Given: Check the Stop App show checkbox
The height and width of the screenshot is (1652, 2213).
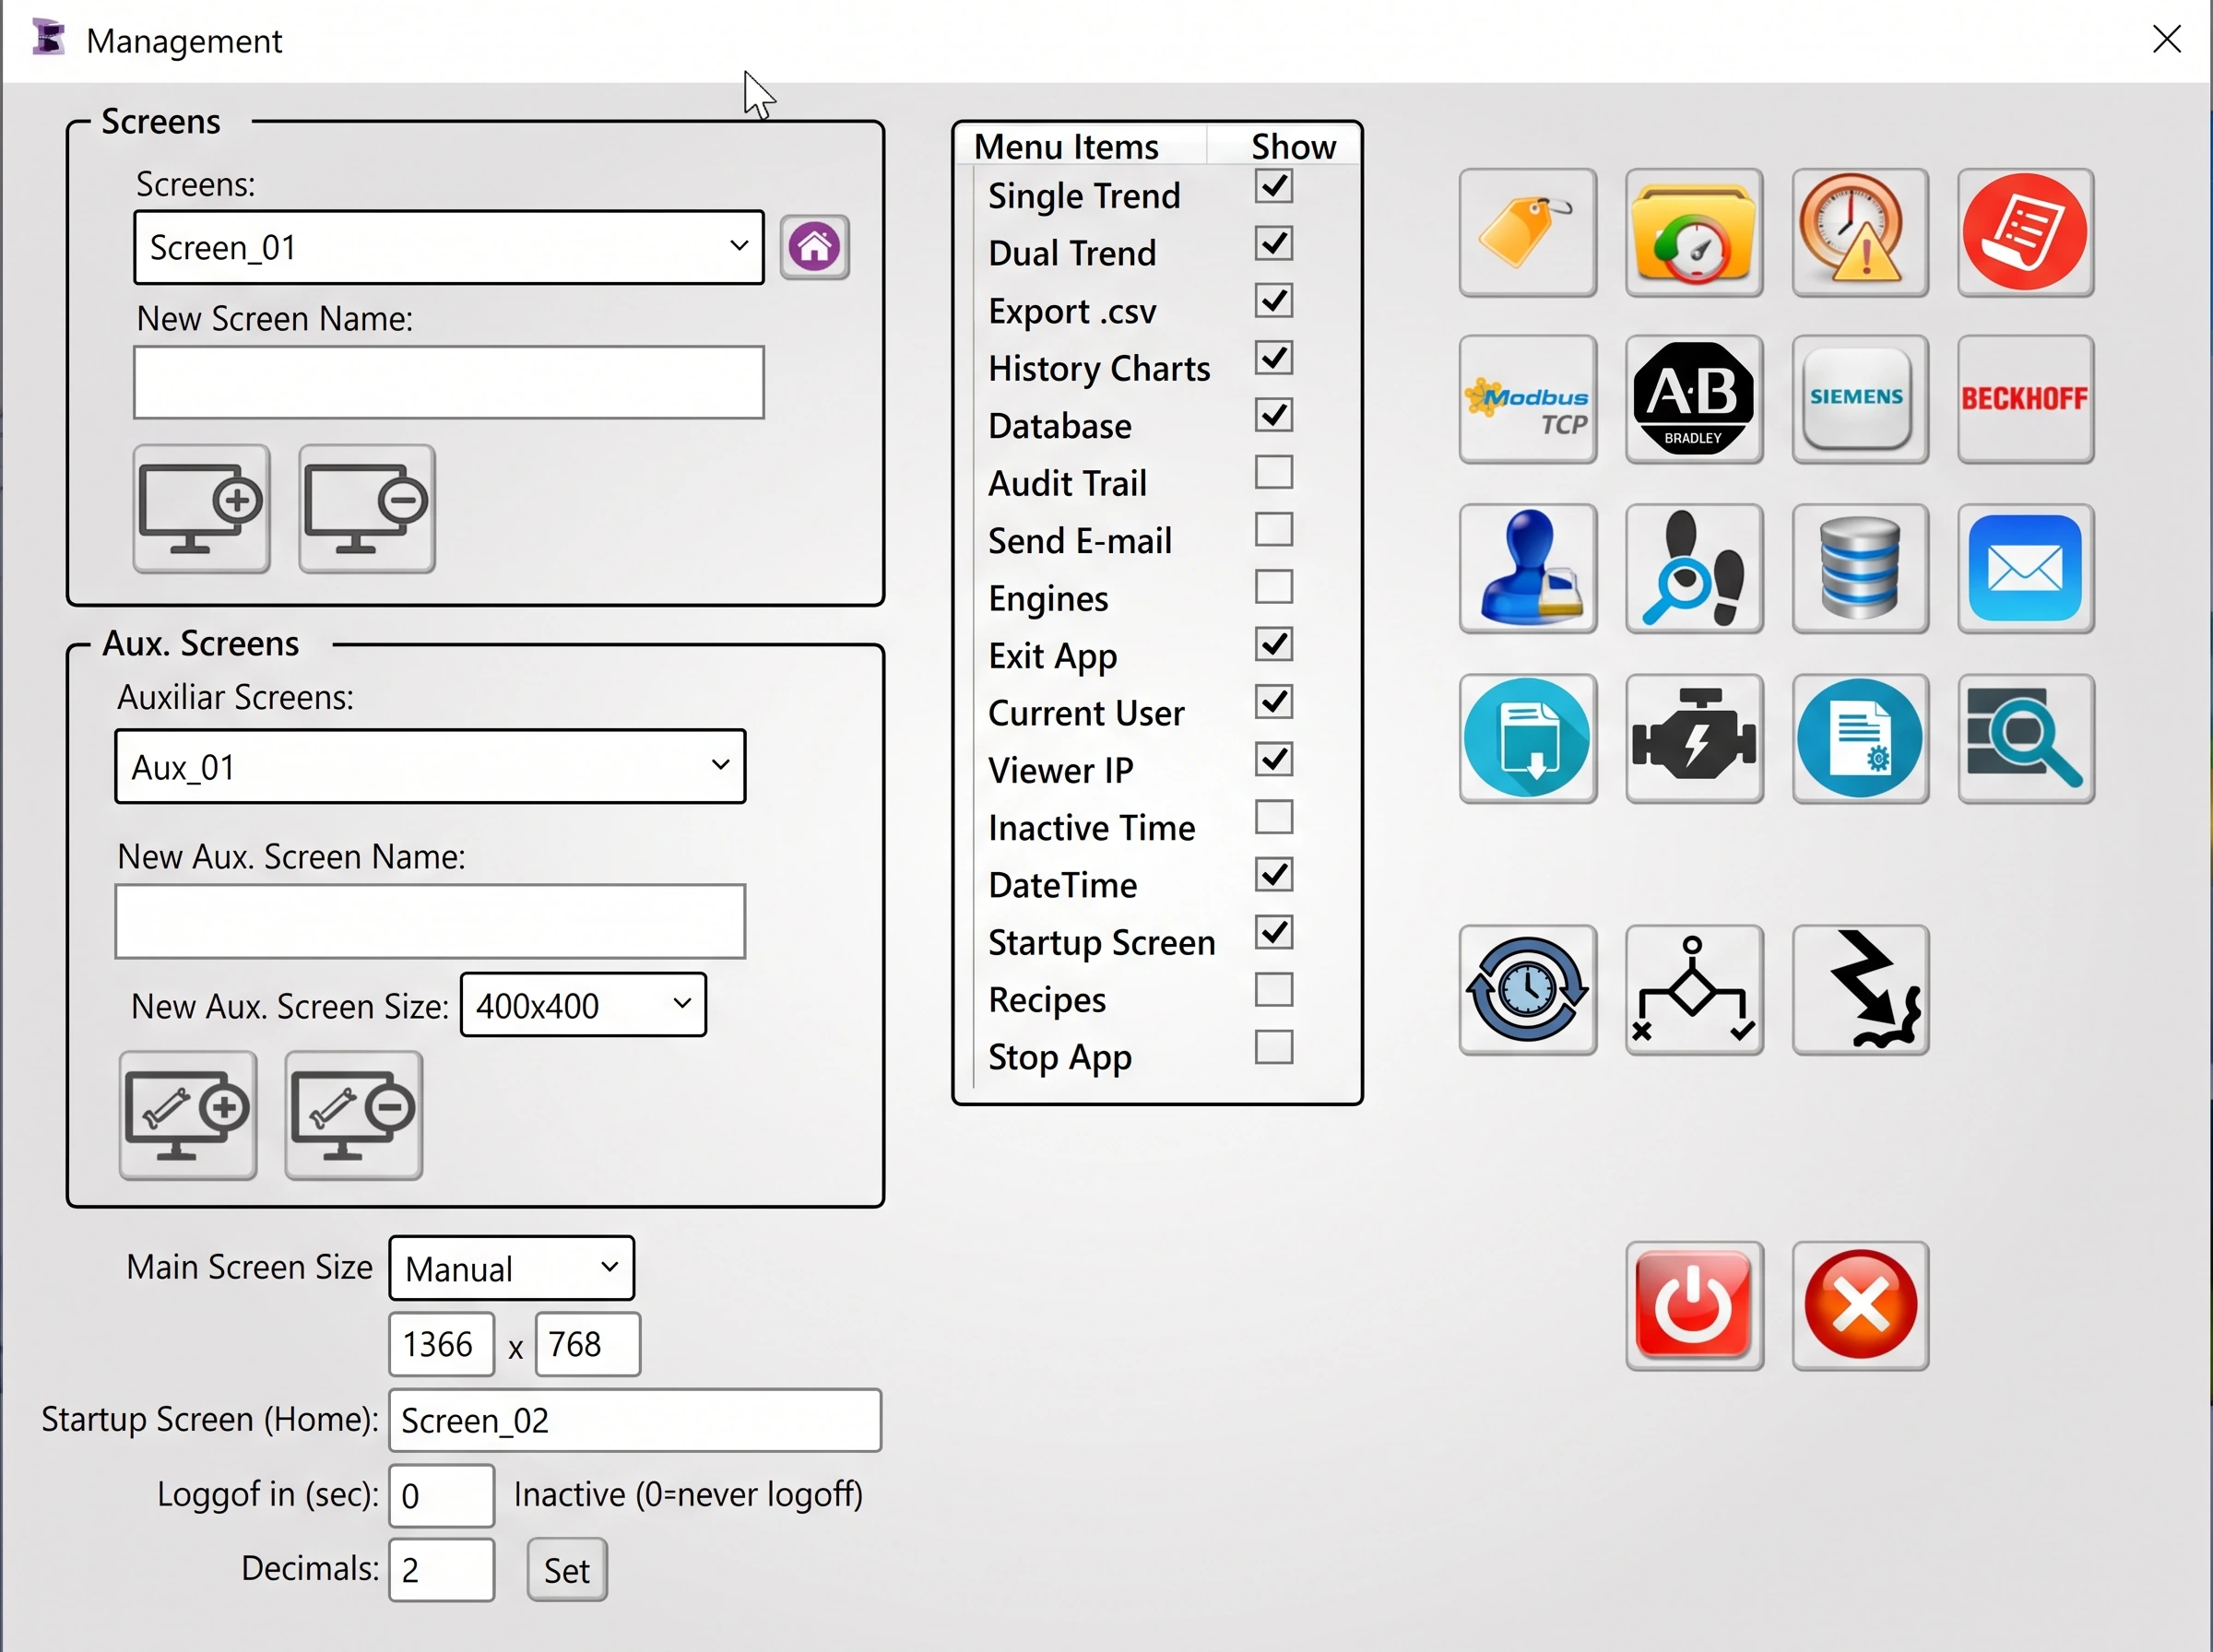Looking at the screenshot, I should [x=1274, y=1047].
